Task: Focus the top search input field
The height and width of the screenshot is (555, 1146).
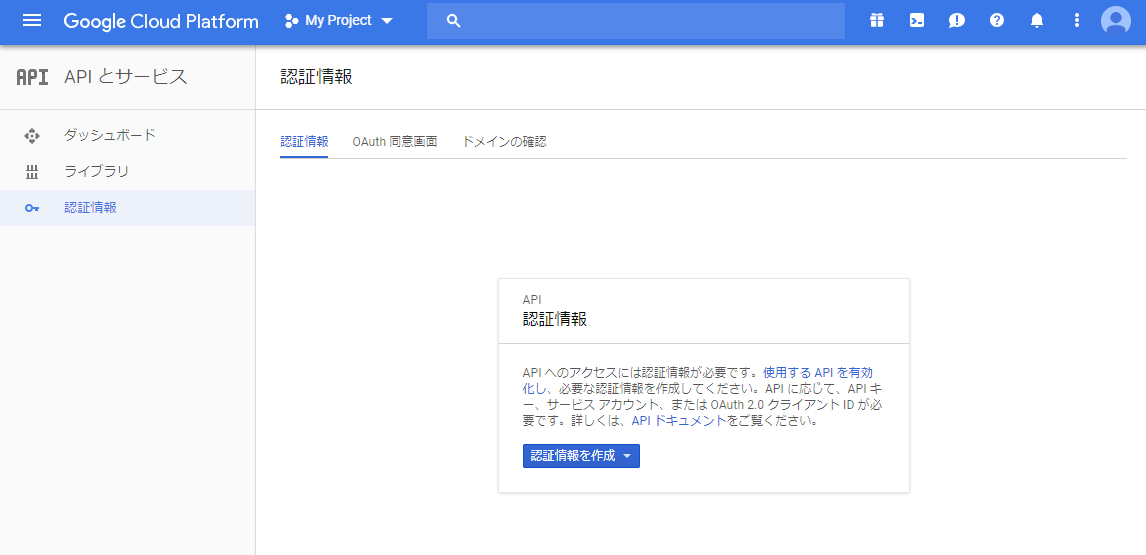Action: (x=636, y=20)
